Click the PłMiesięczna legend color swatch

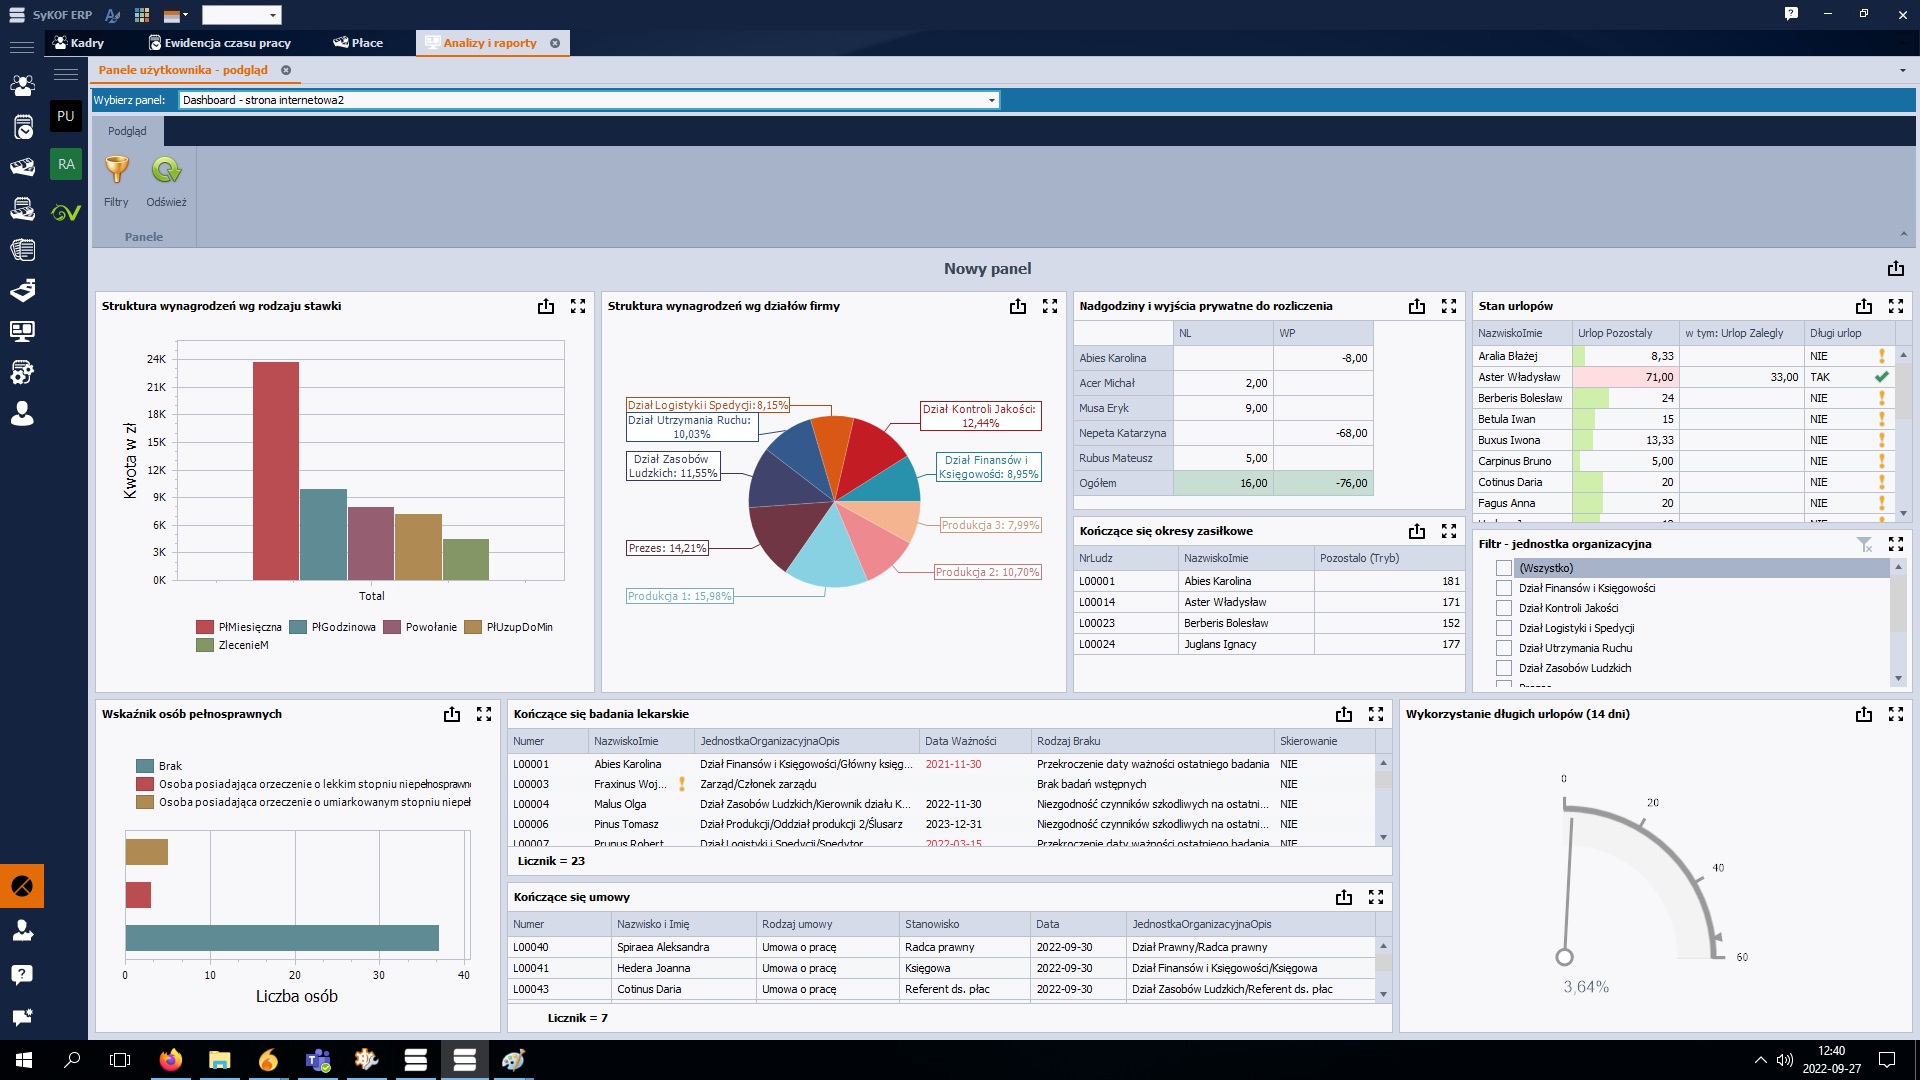click(205, 627)
